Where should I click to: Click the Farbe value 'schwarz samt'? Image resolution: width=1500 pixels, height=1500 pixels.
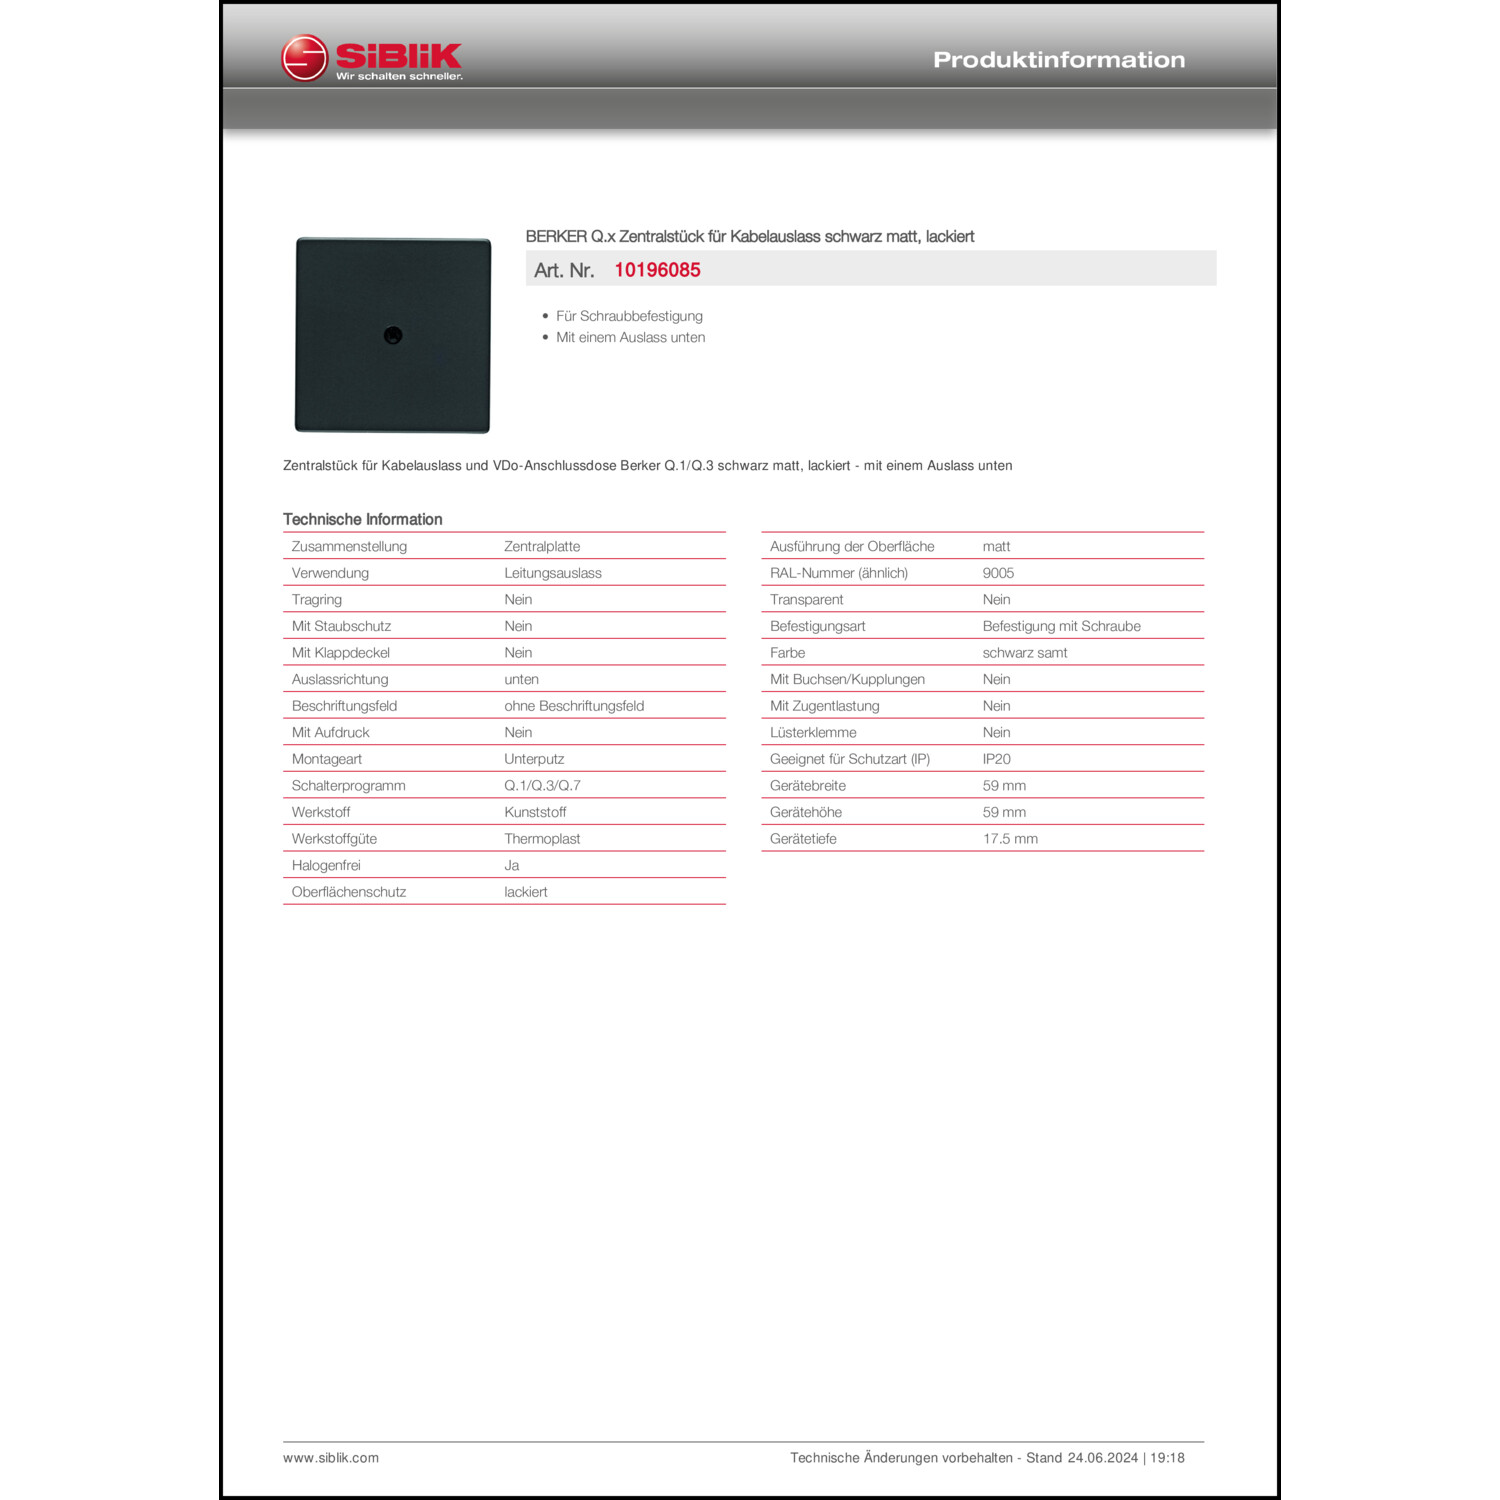[1024, 653]
